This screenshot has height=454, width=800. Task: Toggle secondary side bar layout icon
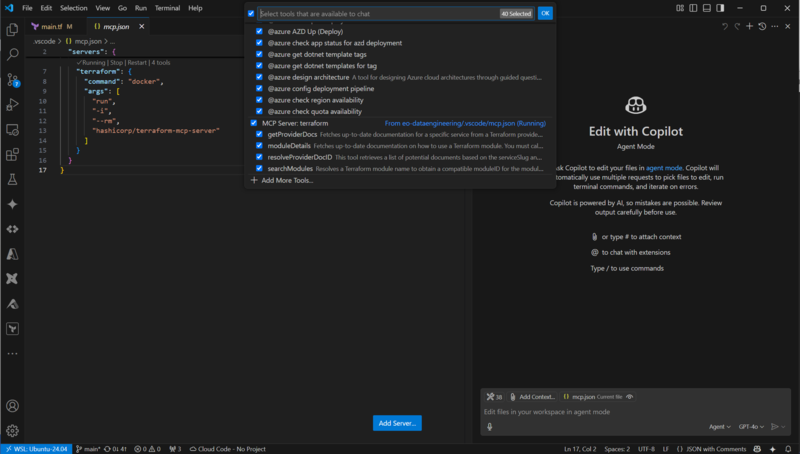(720, 8)
